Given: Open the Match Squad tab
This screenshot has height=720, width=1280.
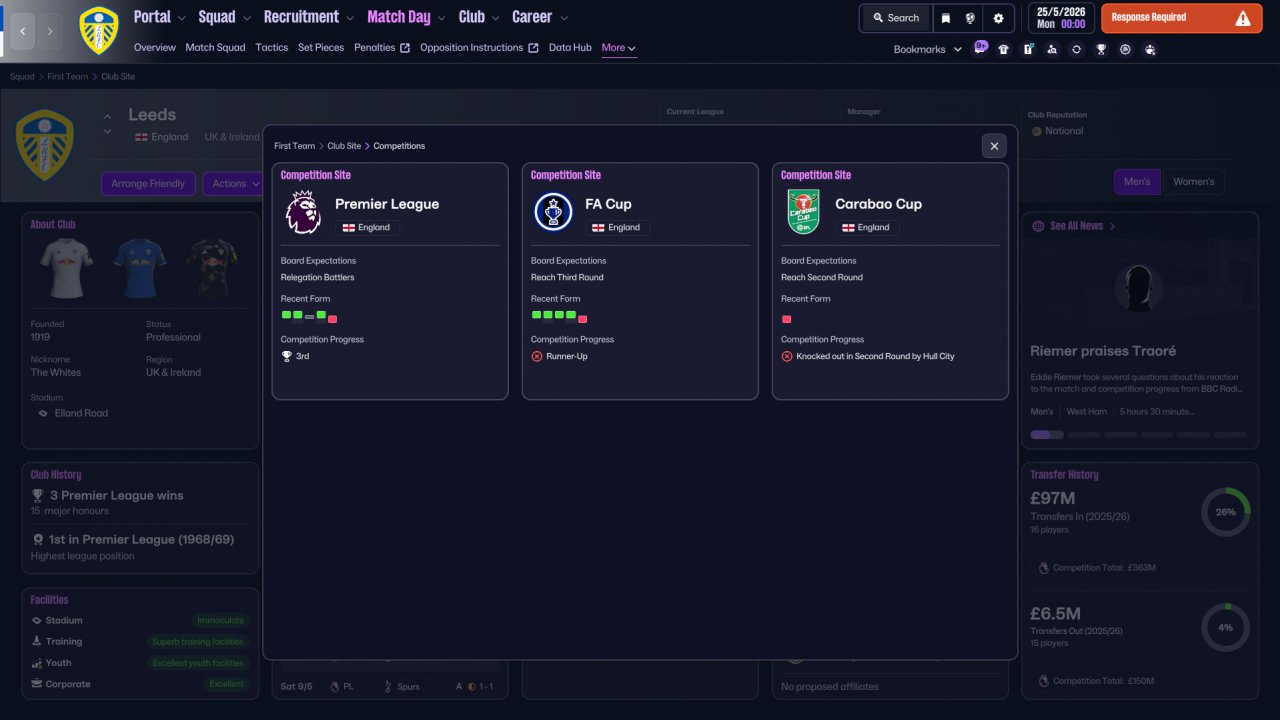Looking at the screenshot, I should pyautogui.click(x=215, y=48).
